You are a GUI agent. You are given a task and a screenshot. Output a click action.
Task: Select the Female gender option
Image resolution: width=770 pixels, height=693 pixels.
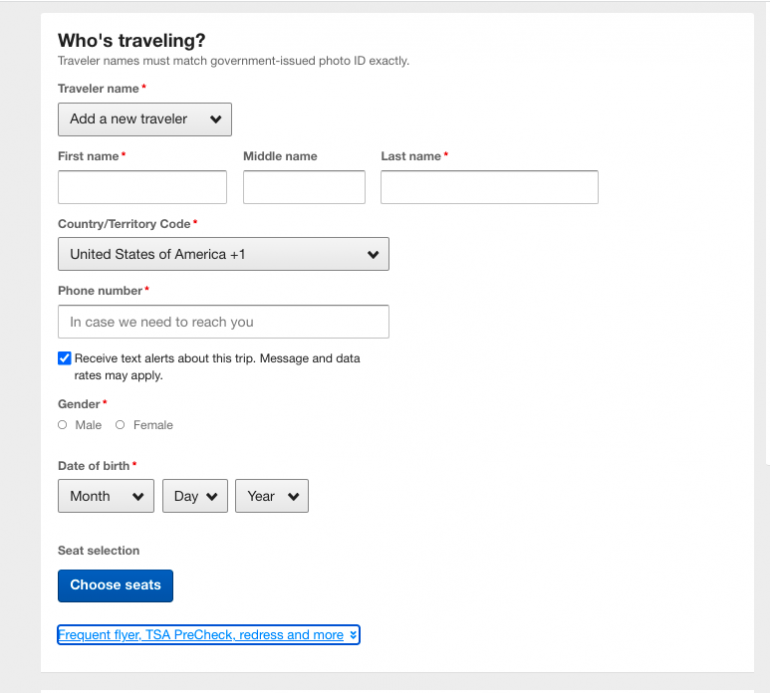pyautogui.click(x=120, y=425)
